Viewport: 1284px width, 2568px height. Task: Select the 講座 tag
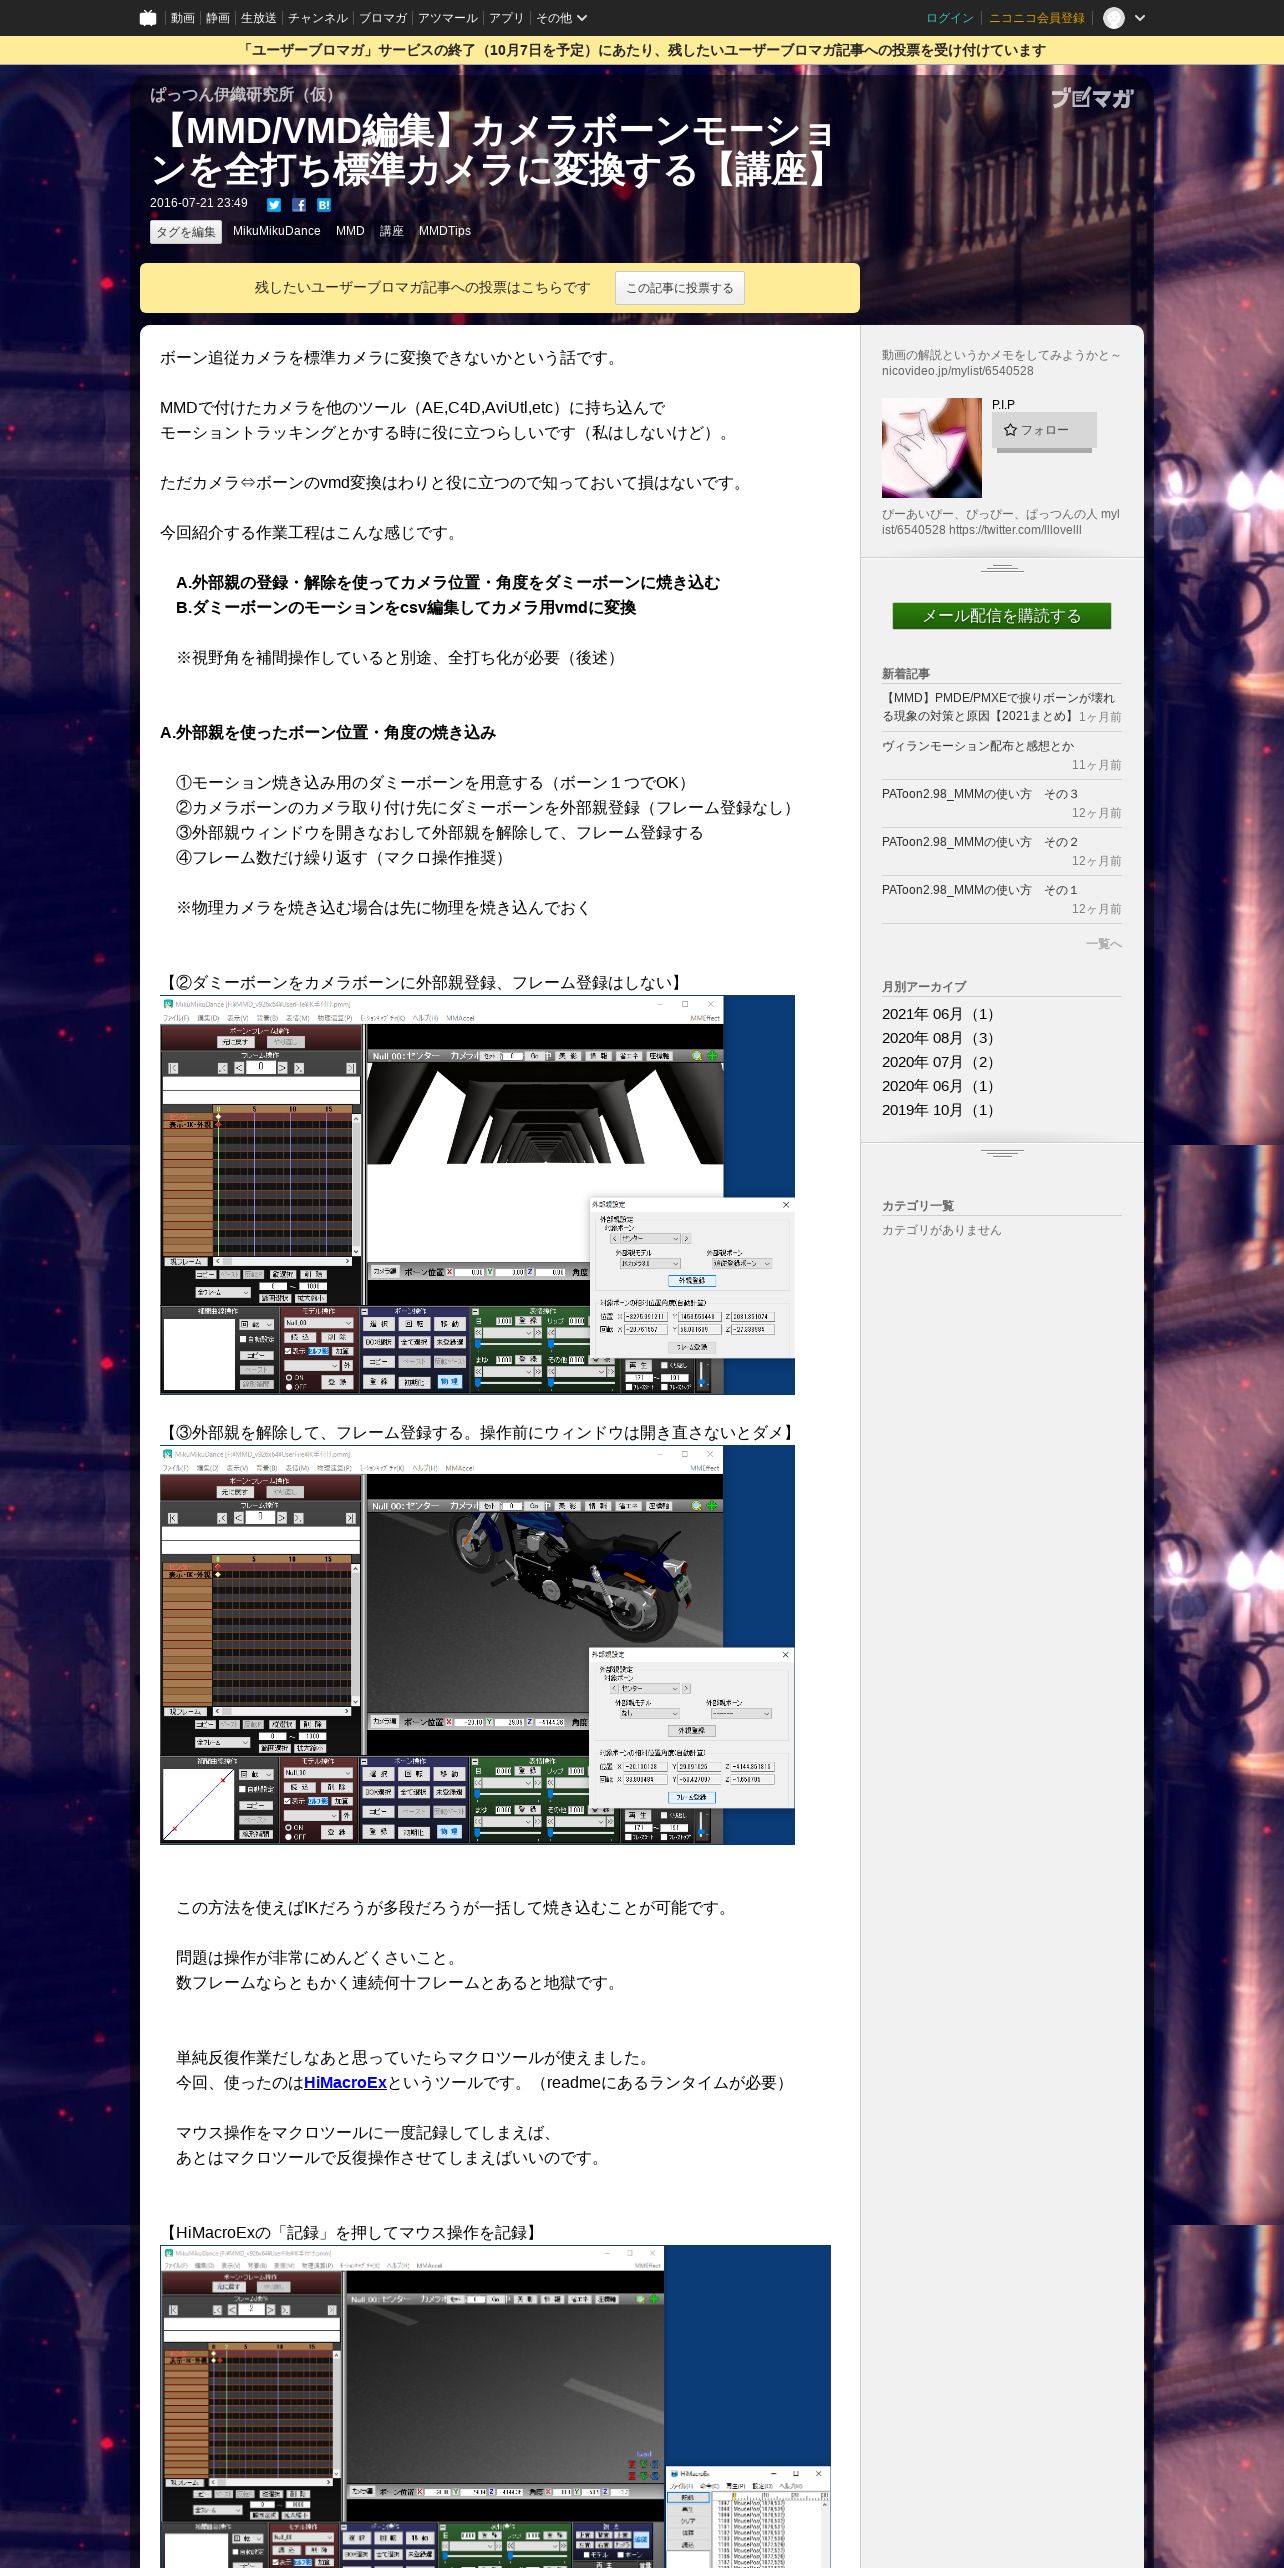coord(392,231)
